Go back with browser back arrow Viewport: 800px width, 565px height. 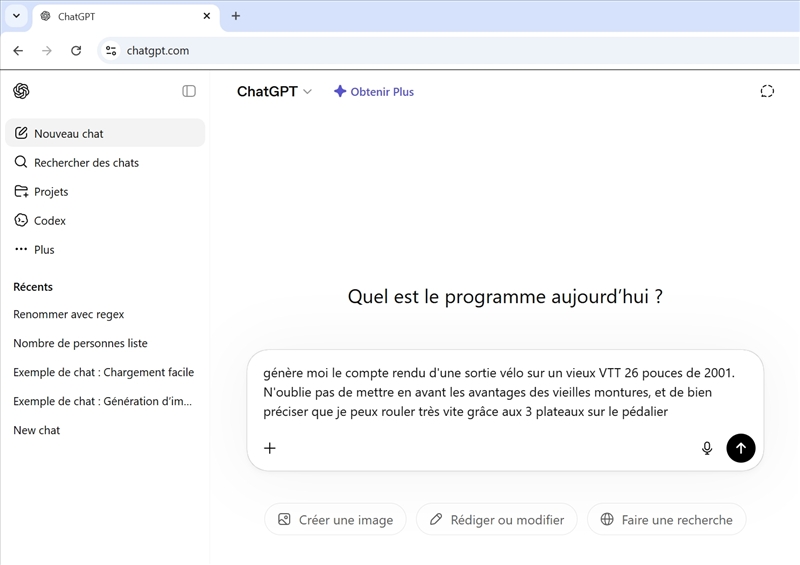pyautogui.click(x=18, y=51)
